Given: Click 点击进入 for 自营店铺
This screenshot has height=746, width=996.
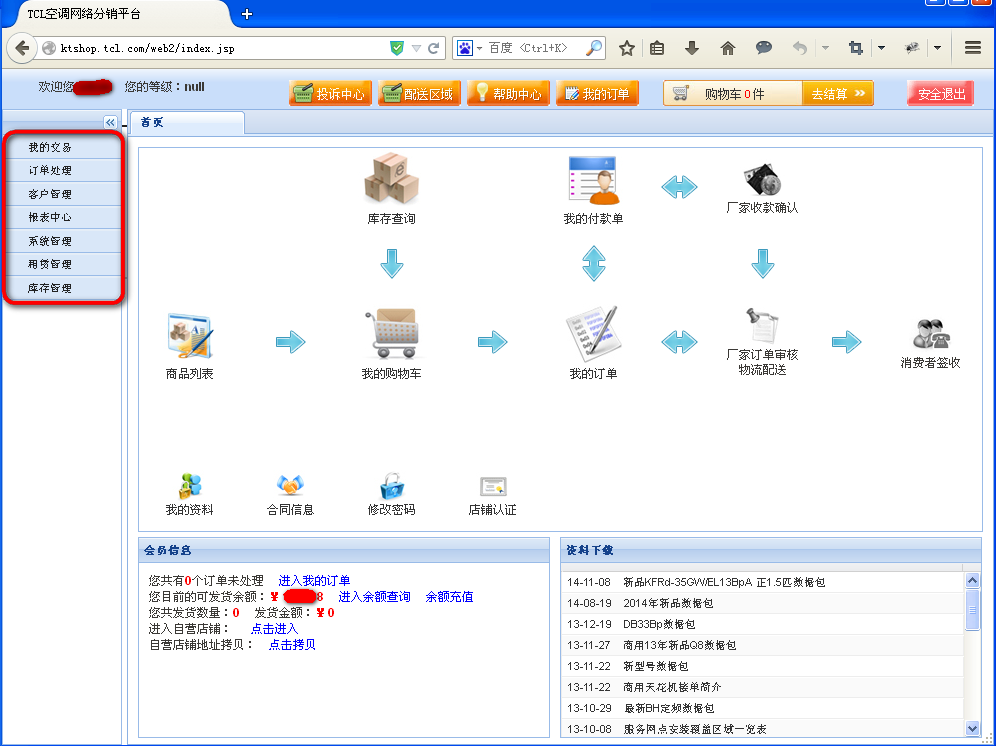Looking at the screenshot, I should tap(274, 629).
